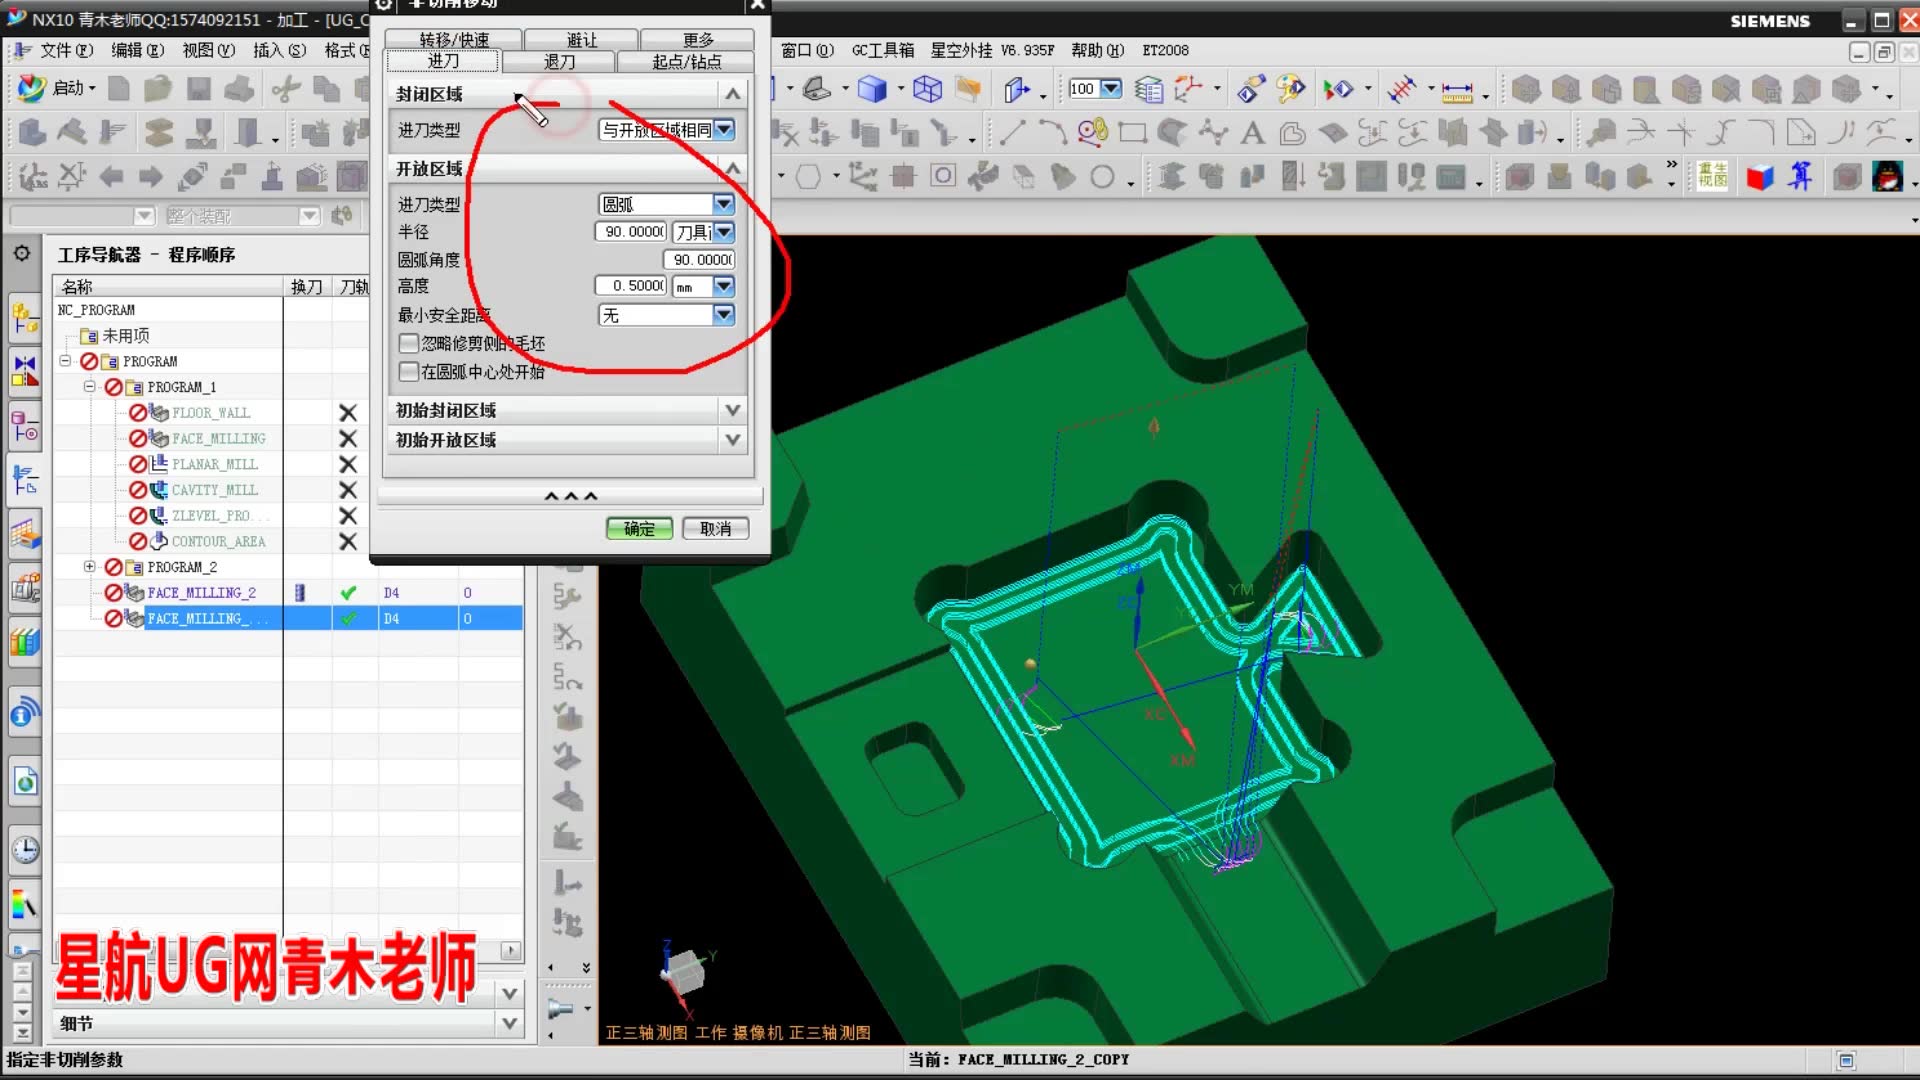This screenshot has width=1920, height=1080.
Task: Click the 启动 start icon
Action: pyautogui.click(x=32, y=88)
